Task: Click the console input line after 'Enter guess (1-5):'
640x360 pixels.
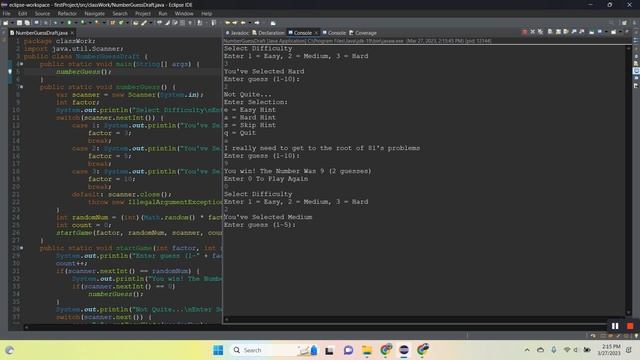Action: [x=424, y=232]
